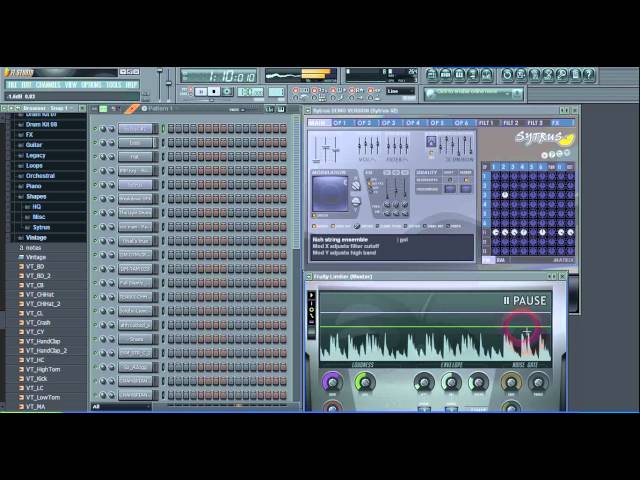The height and width of the screenshot is (480, 640).
Task: Open keyboard editor icon in step sequencer header
Action: tap(280, 109)
